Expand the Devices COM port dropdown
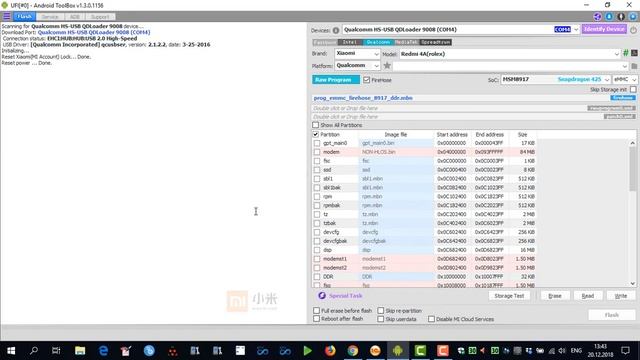This screenshot has height=360, width=640. [576, 30]
